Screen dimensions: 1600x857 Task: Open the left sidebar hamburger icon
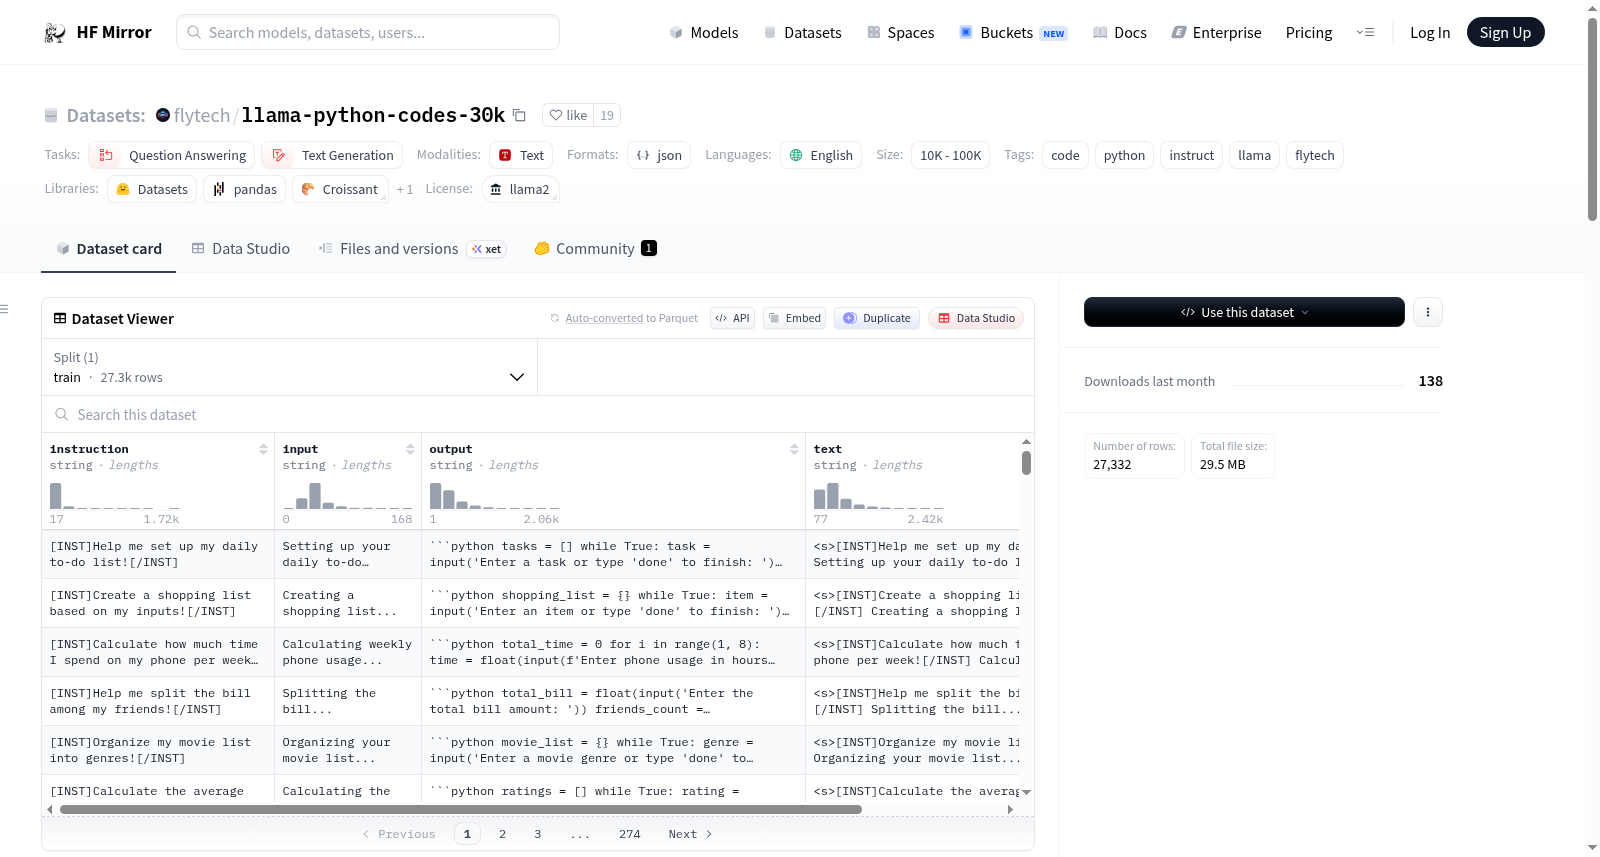pos(4,309)
